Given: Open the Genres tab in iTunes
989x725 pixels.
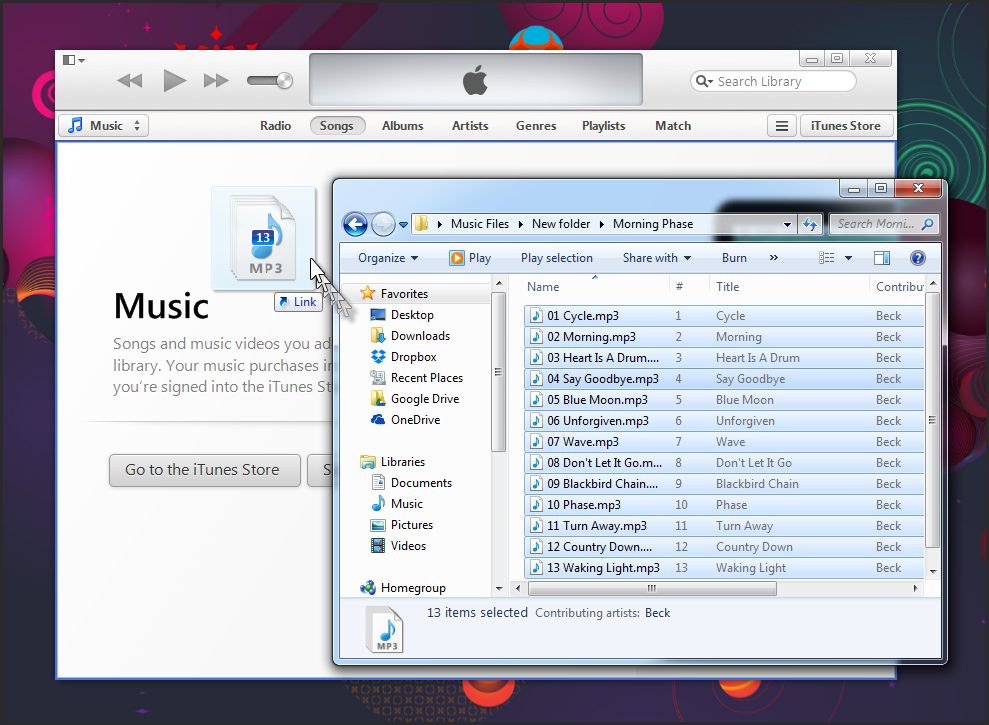Looking at the screenshot, I should point(536,126).
